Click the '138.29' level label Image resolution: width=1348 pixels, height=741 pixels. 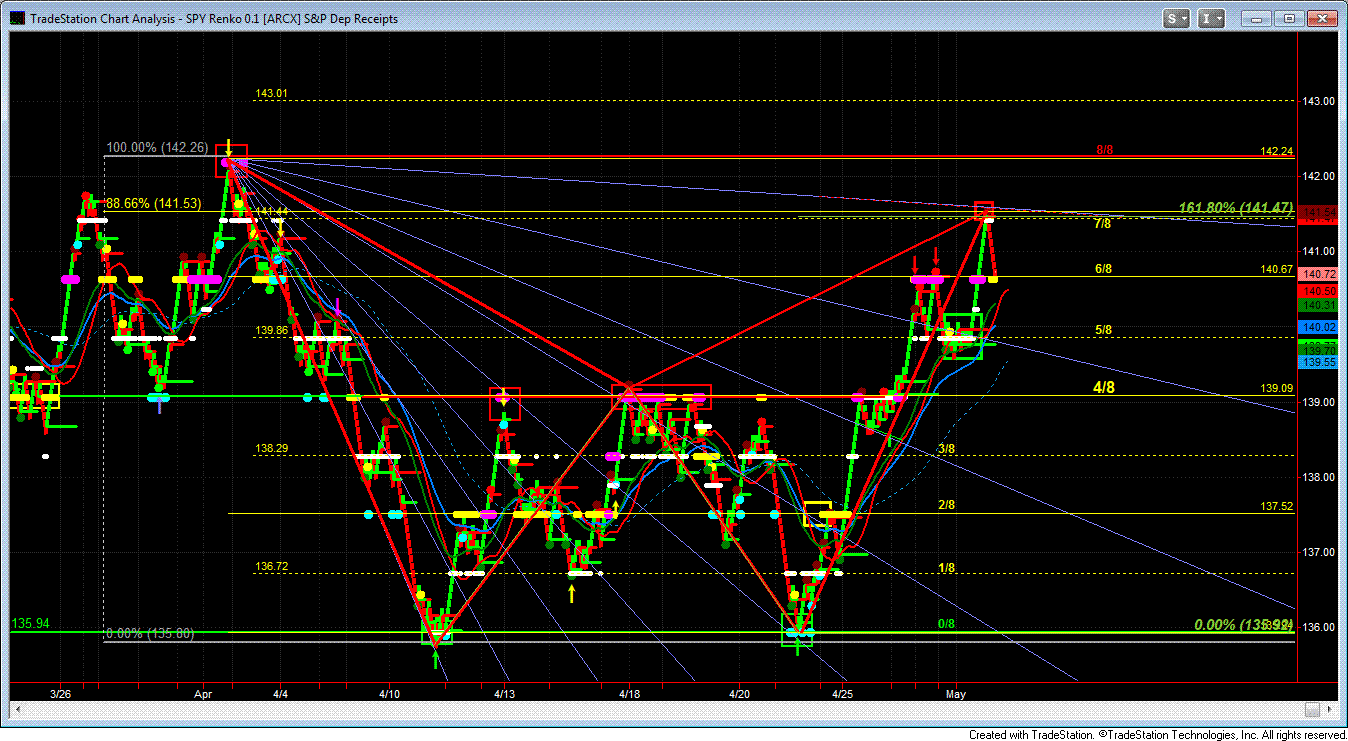[x=271, y=449]
